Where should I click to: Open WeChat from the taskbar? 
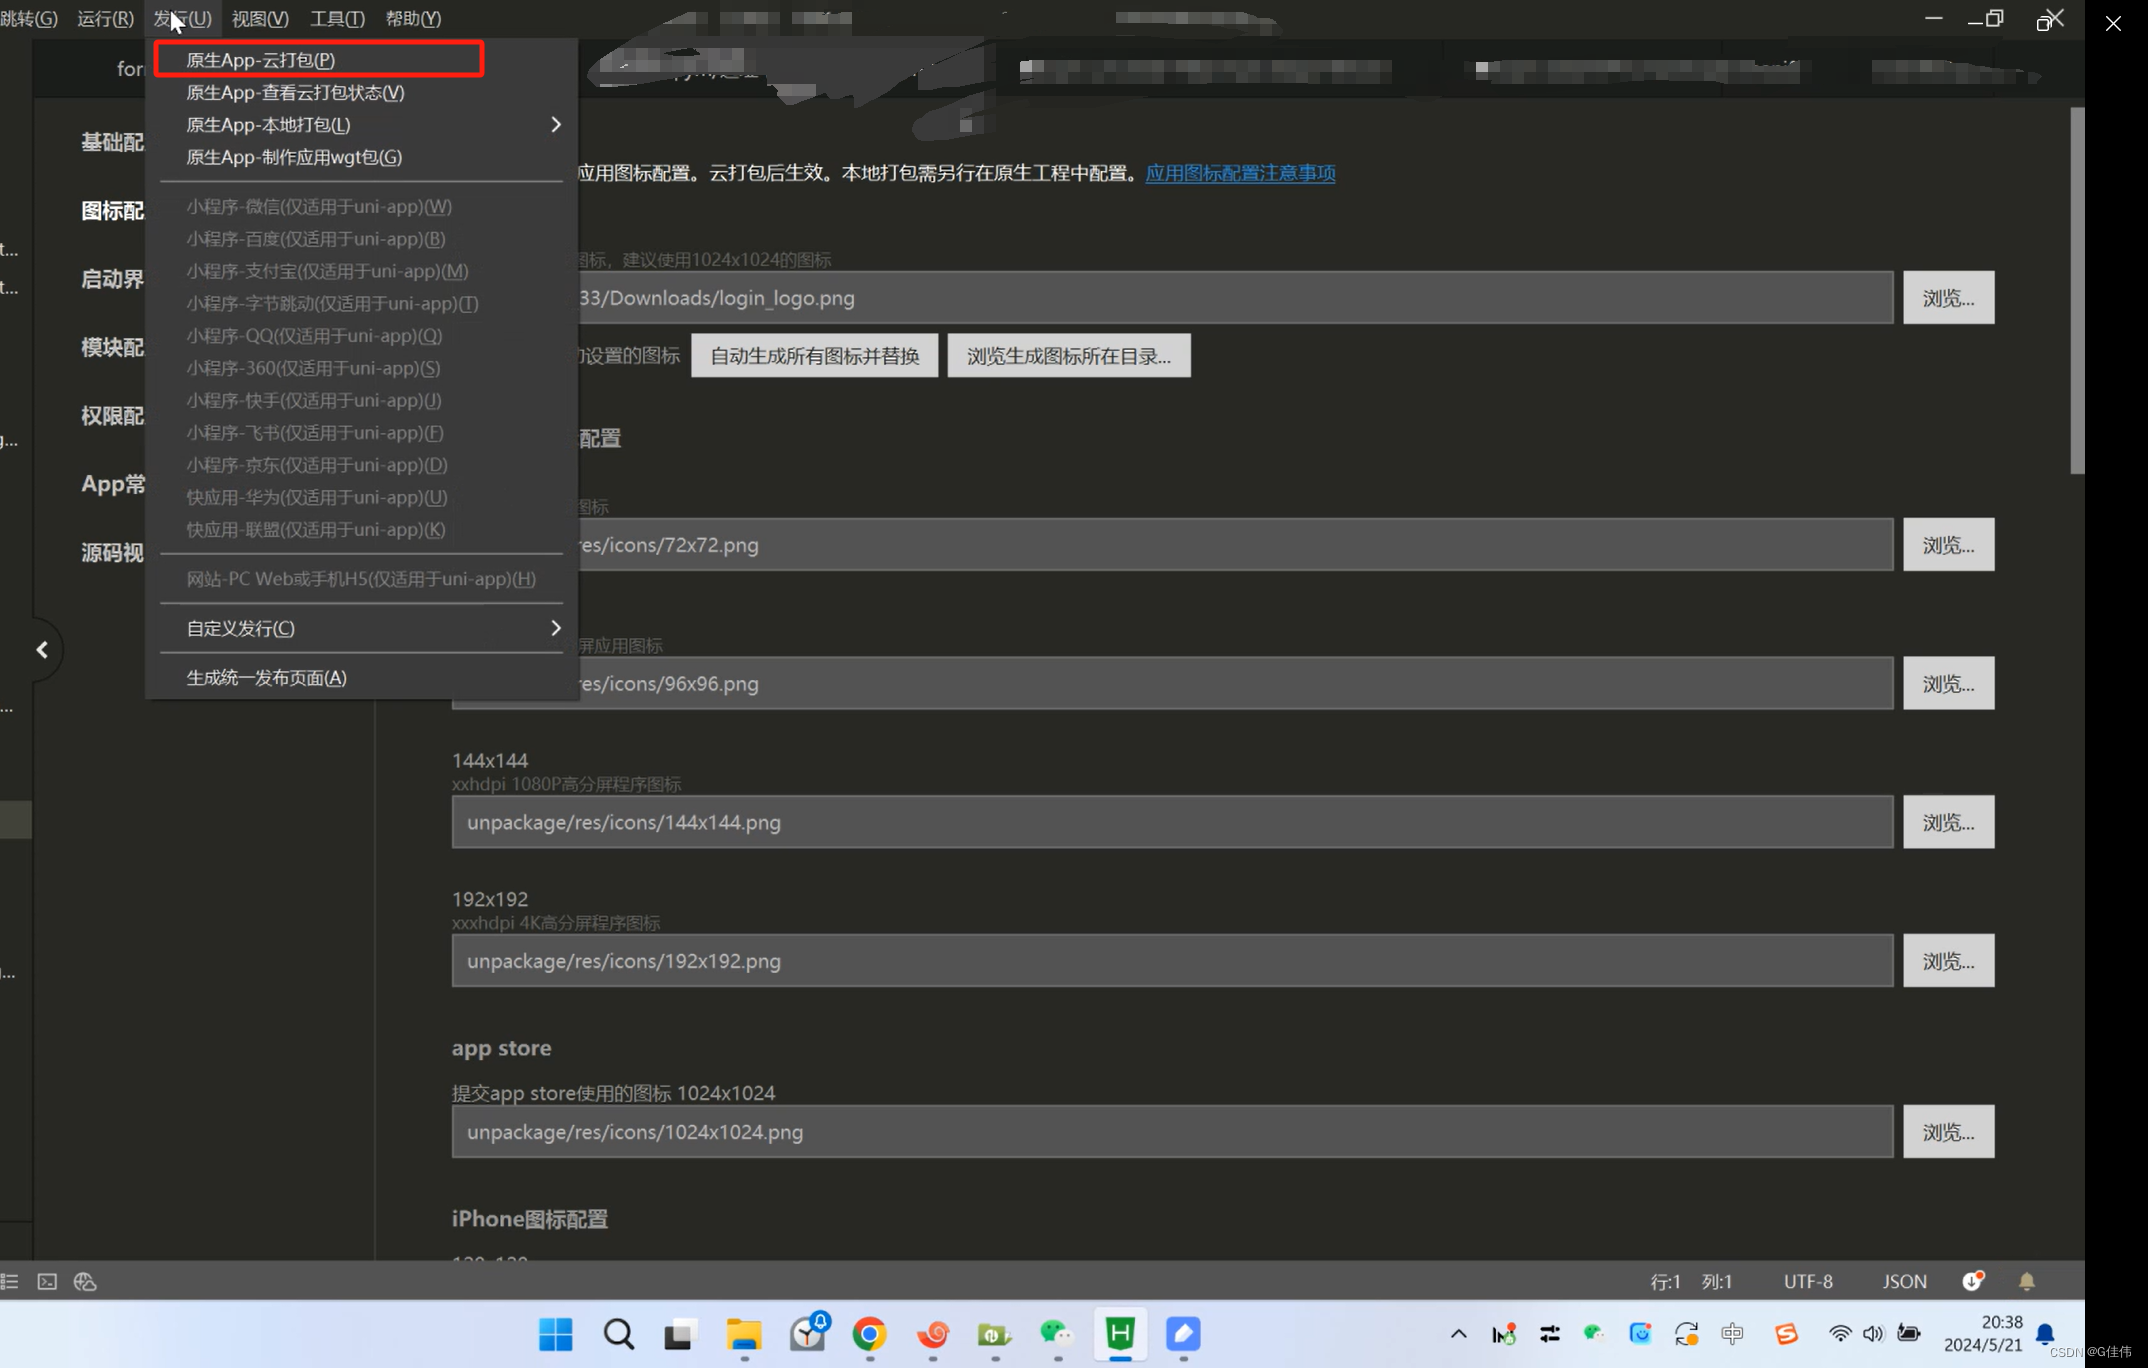point(1056,1334)
